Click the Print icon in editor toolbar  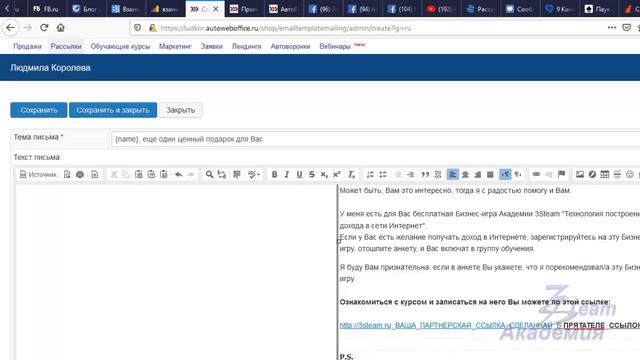(80, 175)
